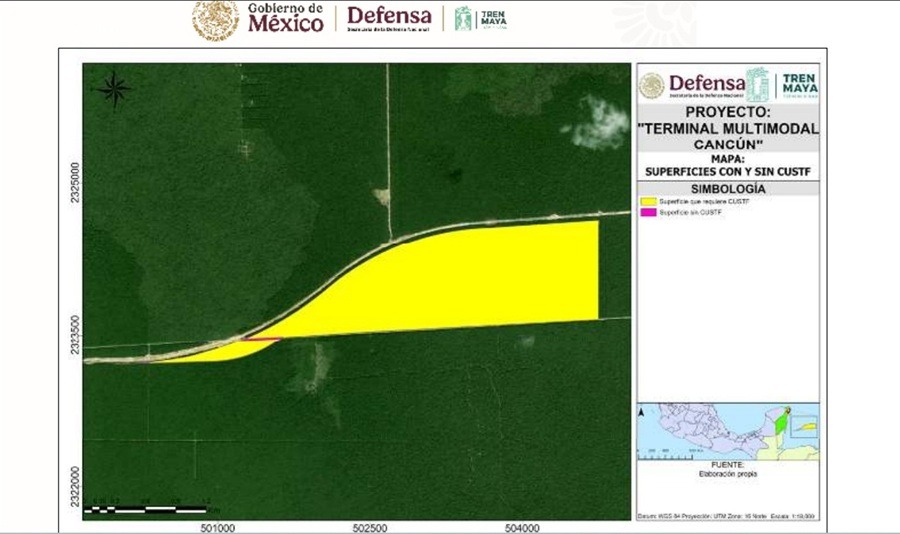Click the Defensa logo in top header
The image size is (900, 534).
(389, 19)
